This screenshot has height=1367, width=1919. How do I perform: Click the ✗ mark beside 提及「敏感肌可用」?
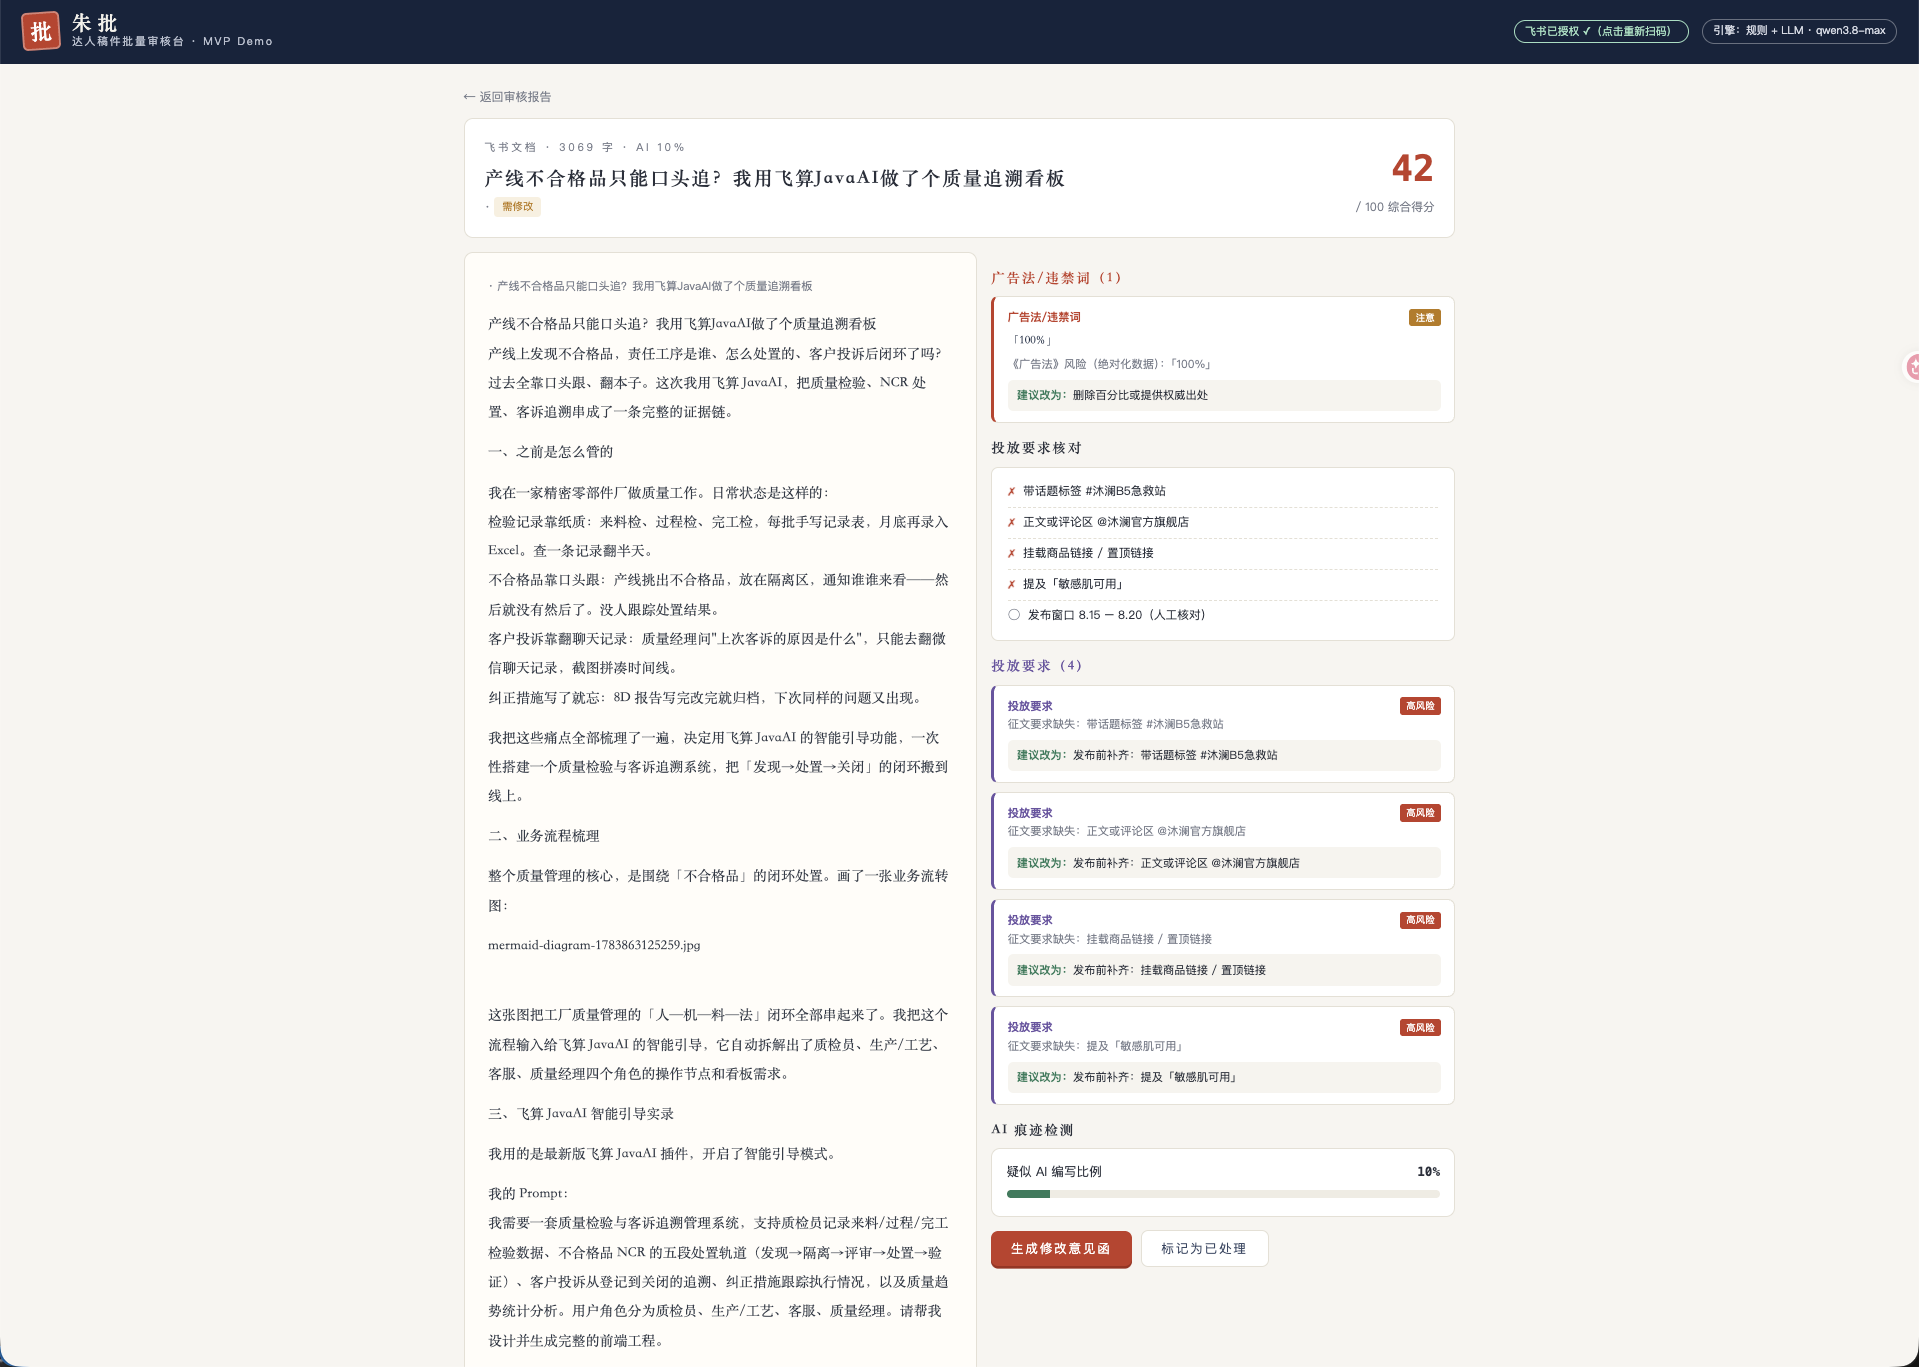pos(1011,584)
